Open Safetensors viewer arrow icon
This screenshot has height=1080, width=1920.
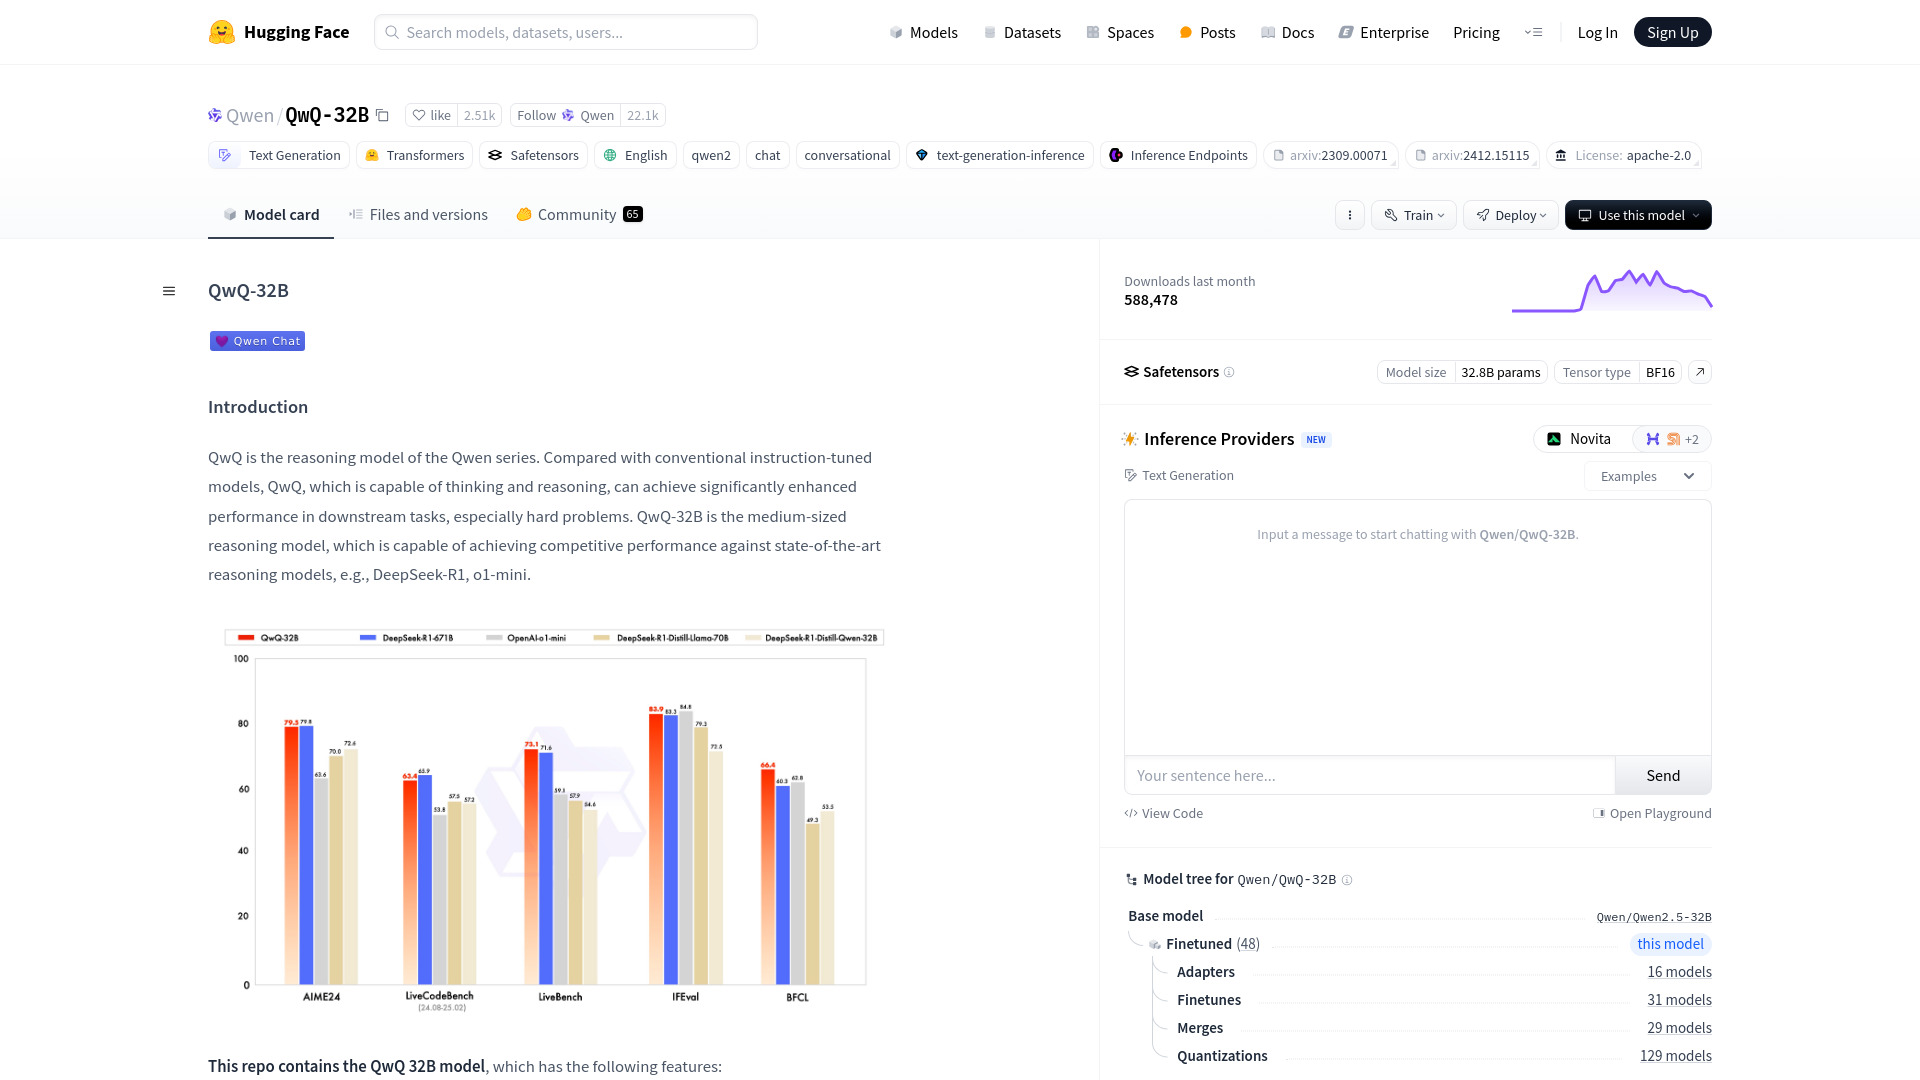[1699, 372]
